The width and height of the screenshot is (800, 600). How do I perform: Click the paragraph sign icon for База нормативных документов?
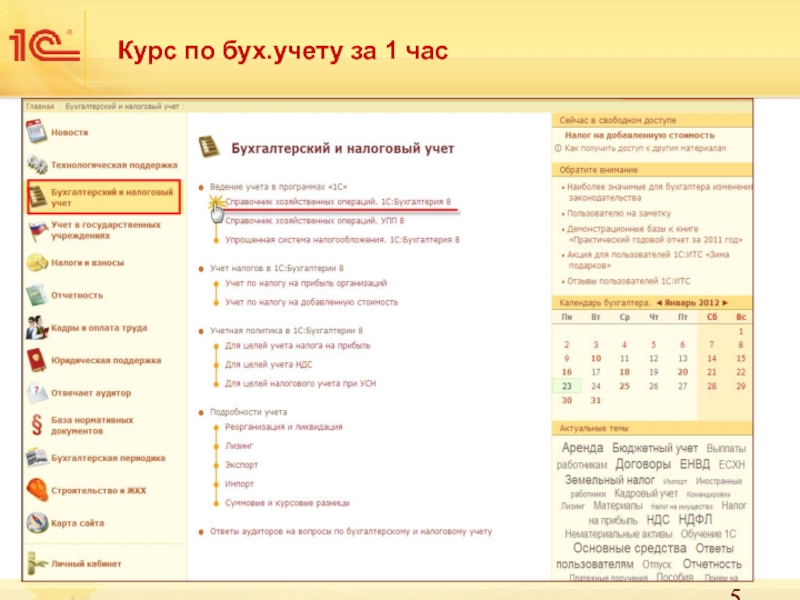click(x=37, y=425)
